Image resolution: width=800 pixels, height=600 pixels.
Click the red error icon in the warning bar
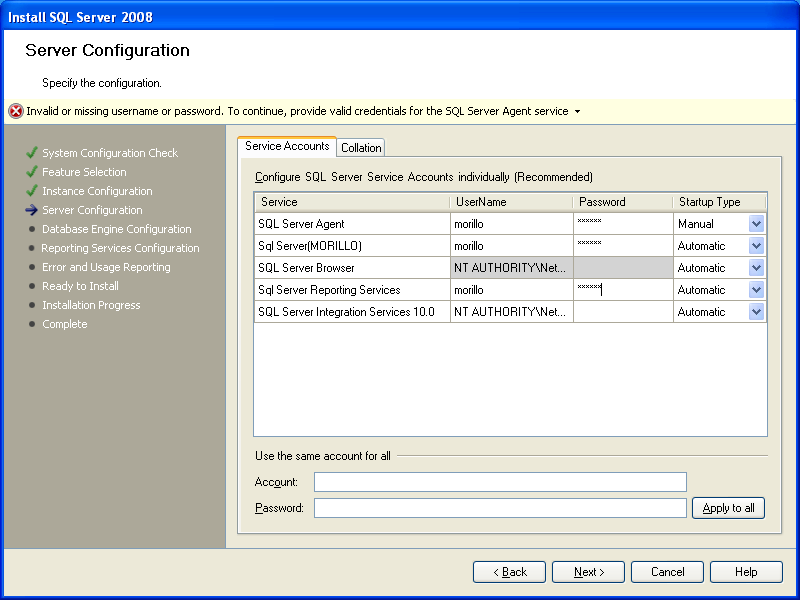coord(16,111)
